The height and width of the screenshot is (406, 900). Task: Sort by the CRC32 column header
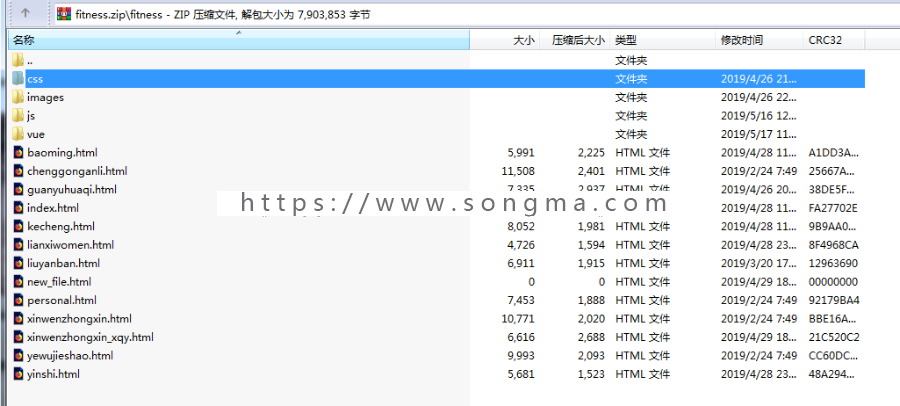[833, 40]
